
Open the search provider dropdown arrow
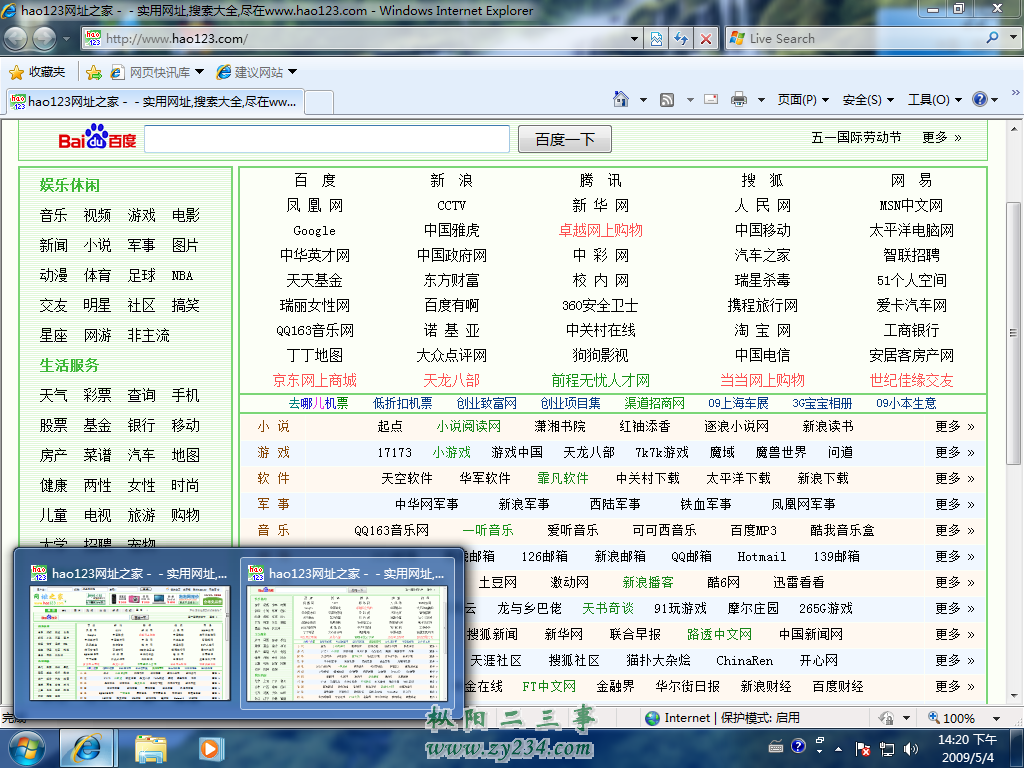click(x=1013, y=38)
